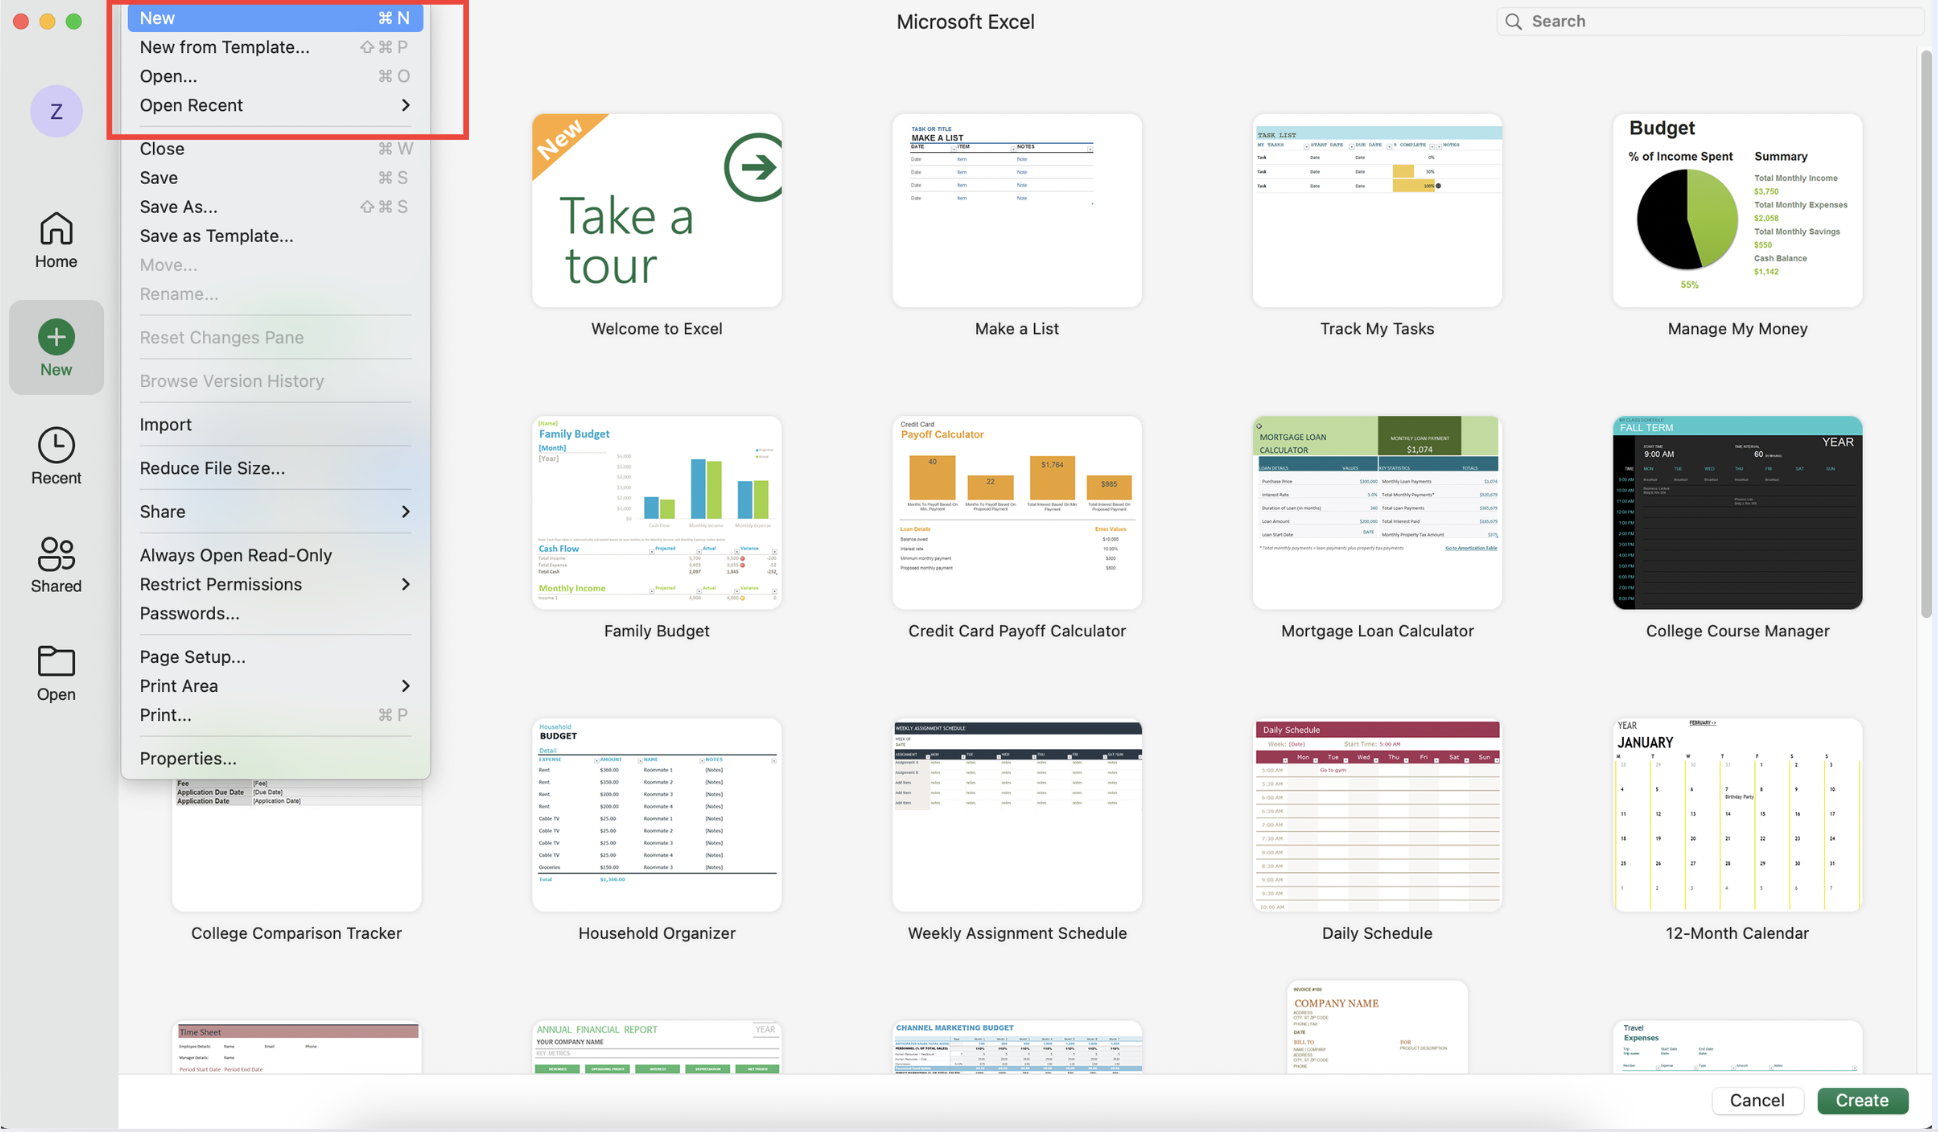Click the Cancel button
The height and width of the screenshot is (1132, 1938).
[1757, 1100]
